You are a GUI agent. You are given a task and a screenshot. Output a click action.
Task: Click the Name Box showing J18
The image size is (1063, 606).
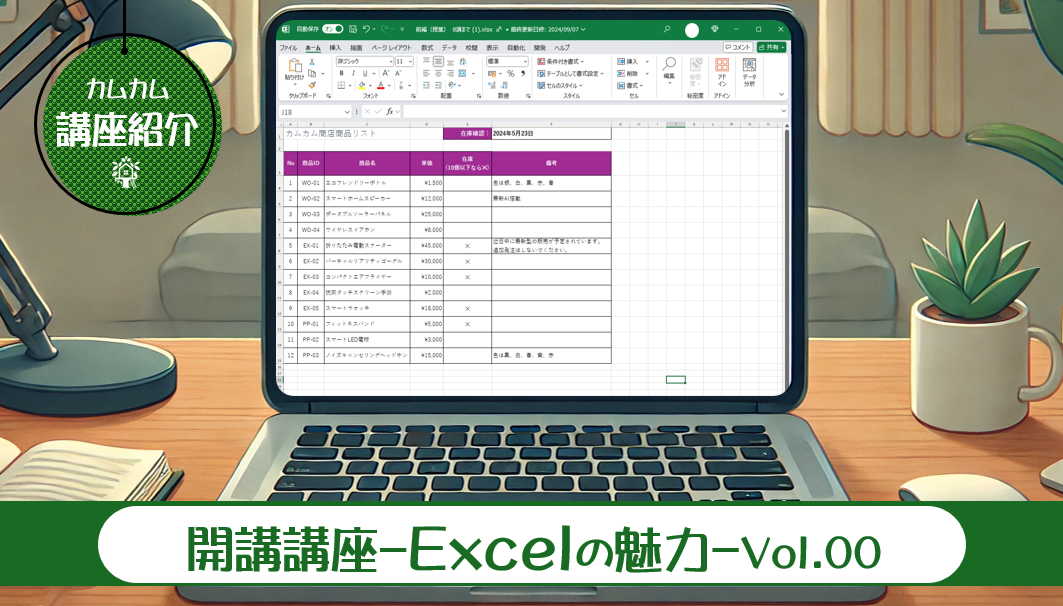tap(315, 112)
